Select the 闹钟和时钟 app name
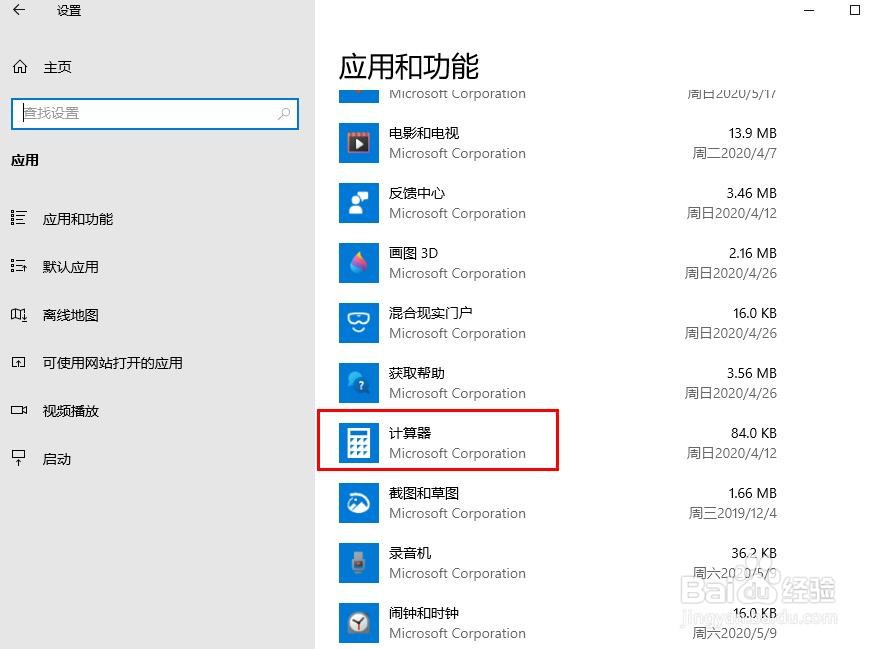The width and height of the screenshot is (887, 649). click(x=424, y=613)
